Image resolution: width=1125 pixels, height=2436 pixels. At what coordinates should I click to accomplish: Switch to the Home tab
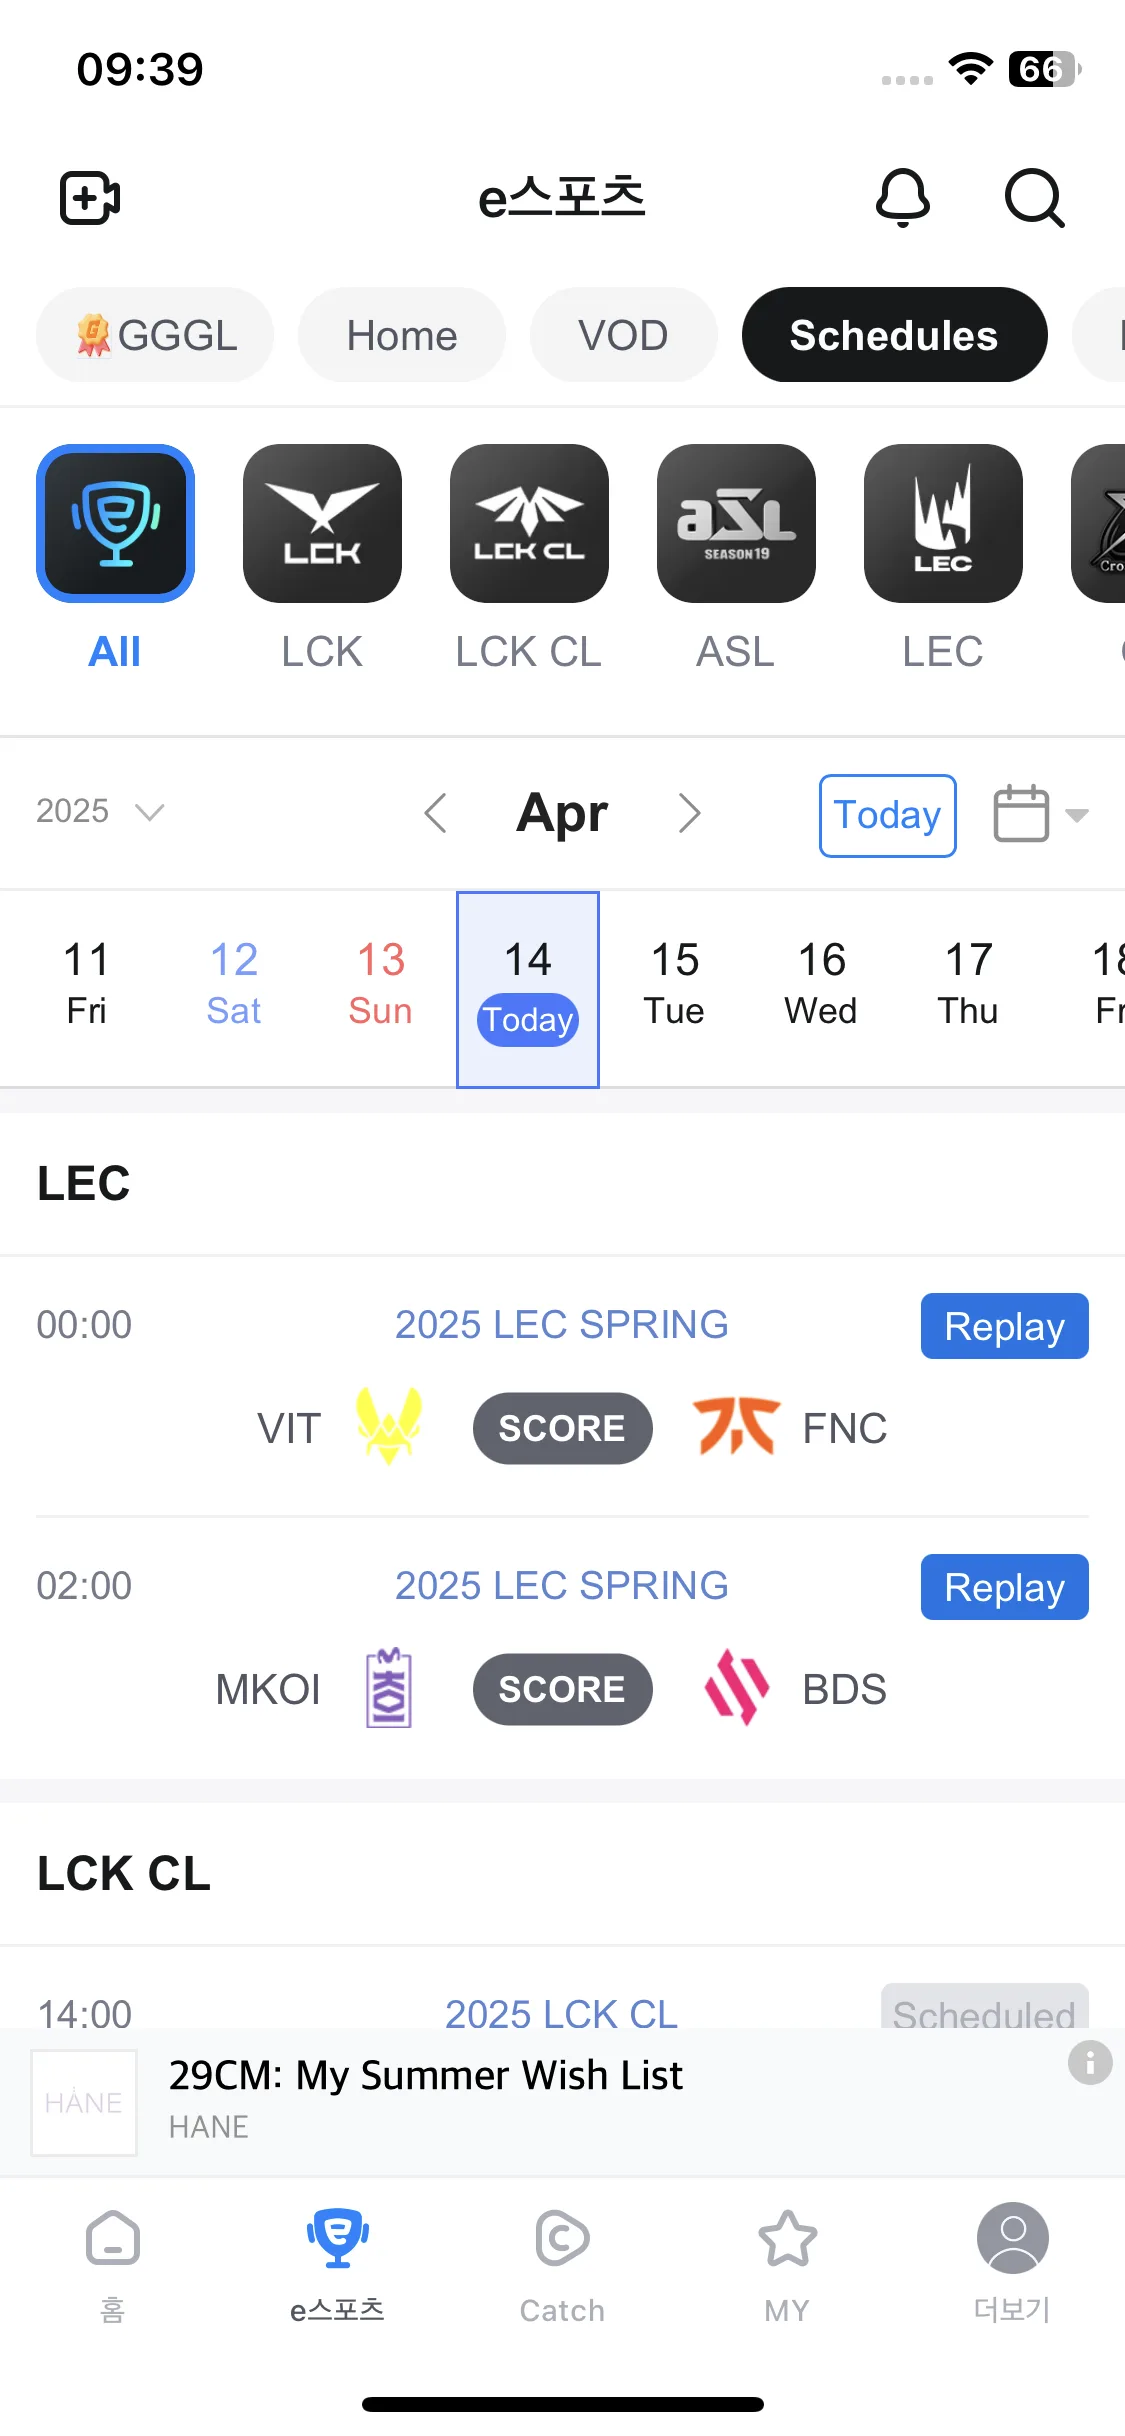(x=402, y=335)
